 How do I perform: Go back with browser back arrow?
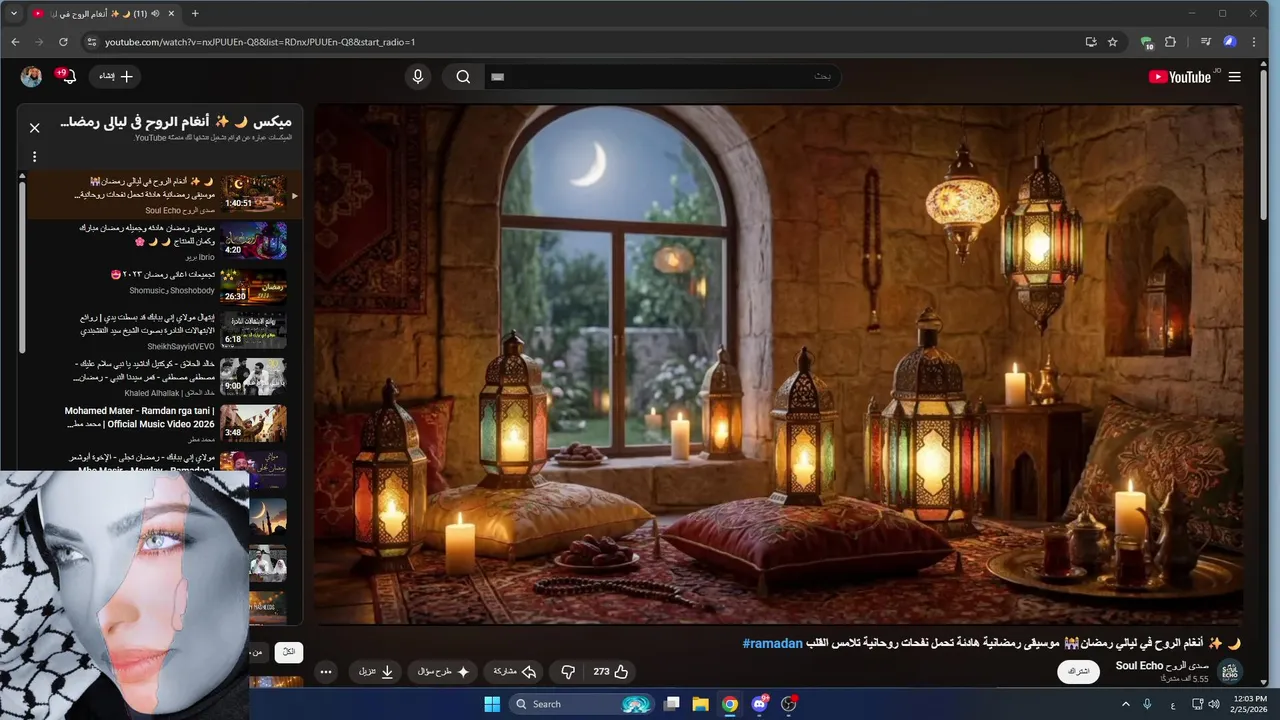(x=15, y=42)
